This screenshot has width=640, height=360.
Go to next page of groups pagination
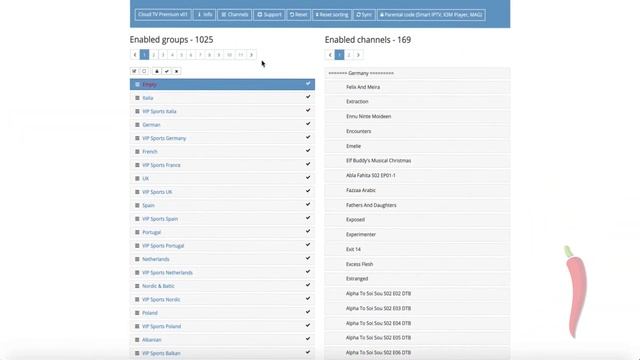(251, 55)
